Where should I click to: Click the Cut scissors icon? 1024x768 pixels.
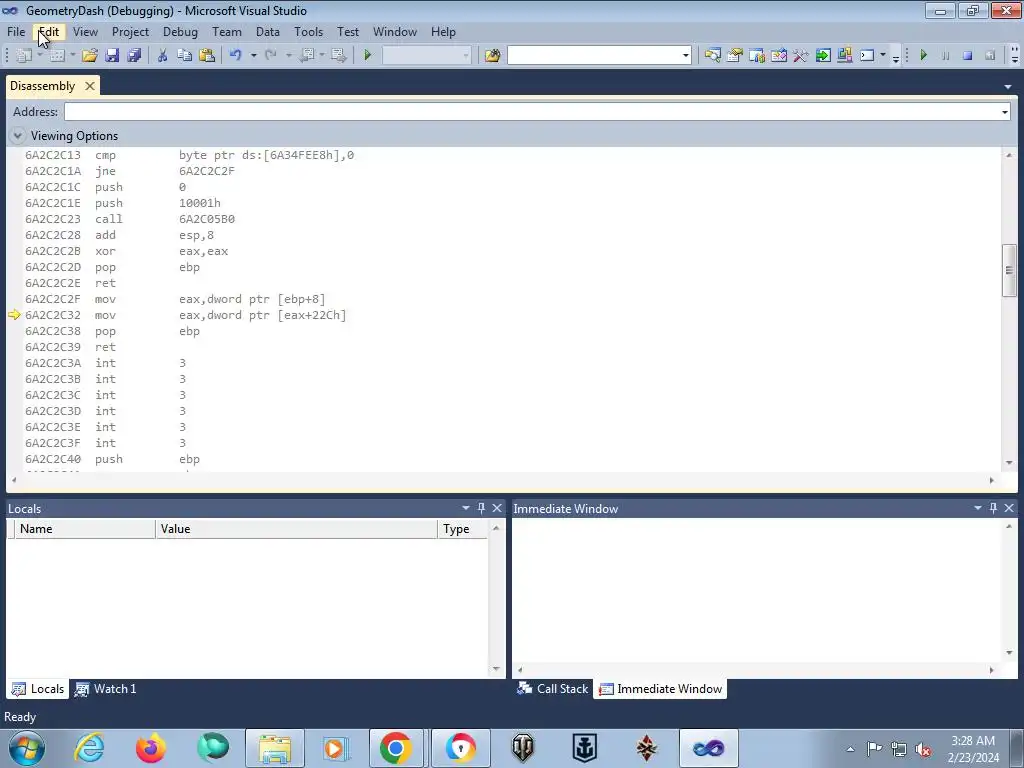(162, 56)
